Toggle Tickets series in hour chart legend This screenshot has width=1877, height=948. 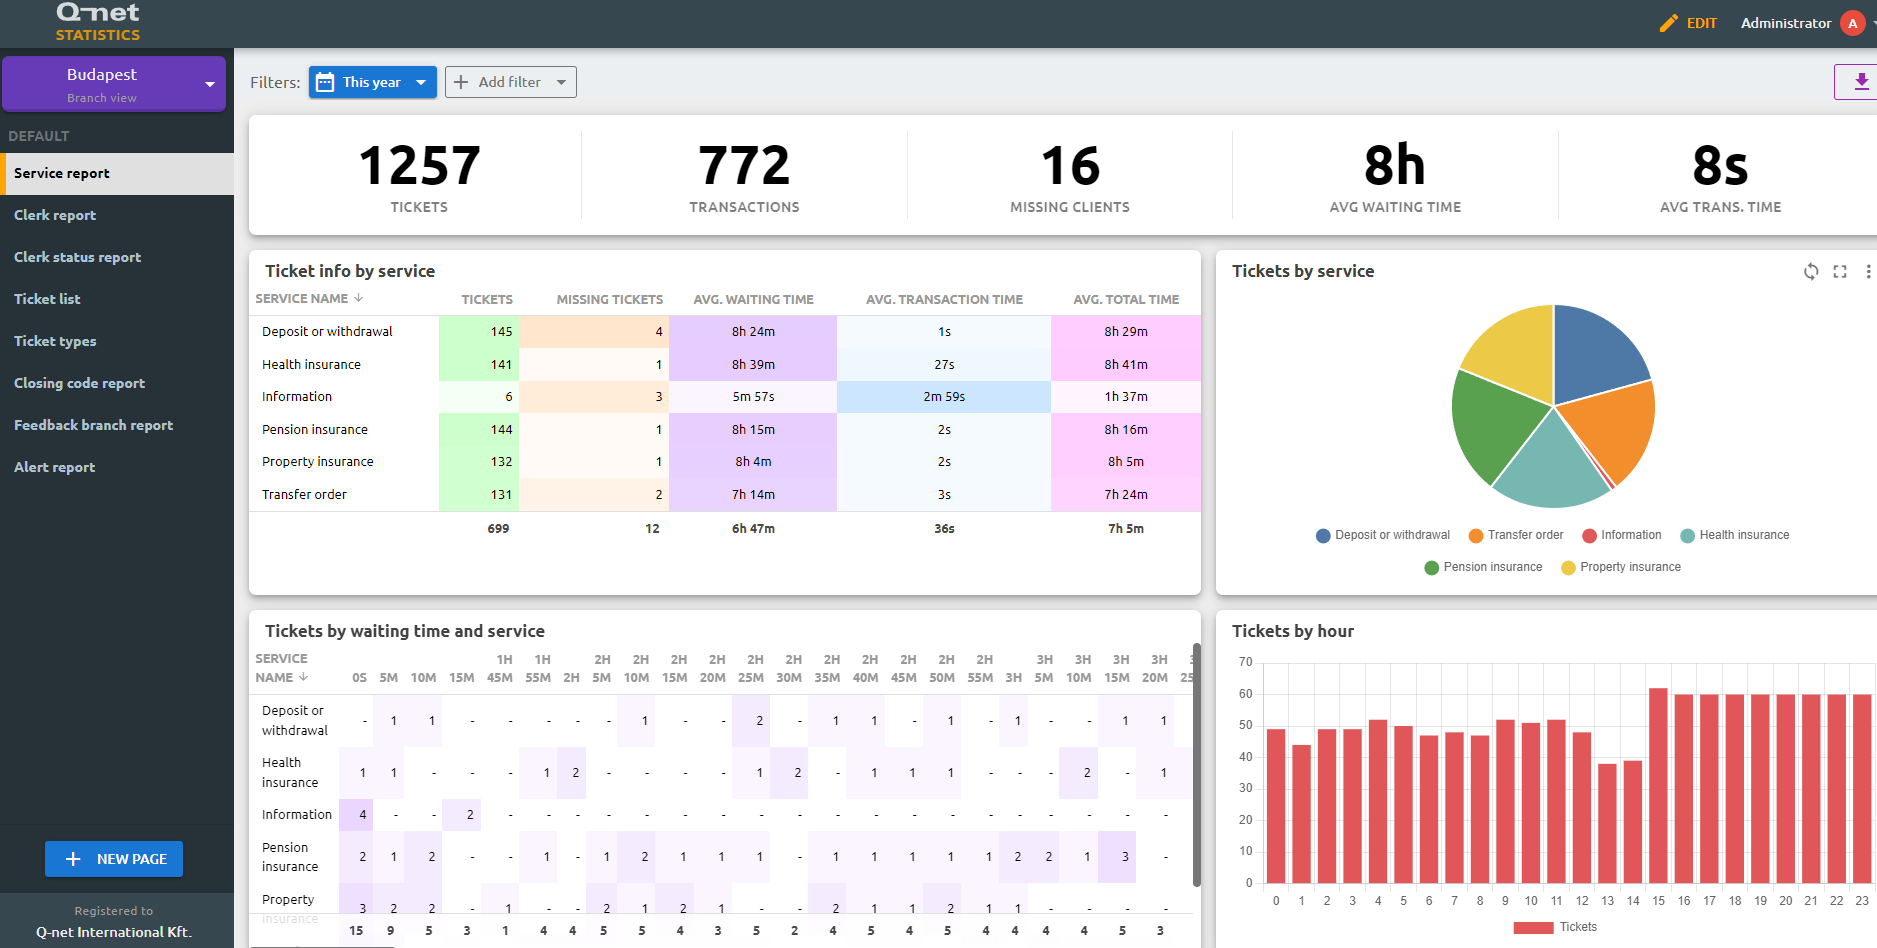tap(1555, 927)
